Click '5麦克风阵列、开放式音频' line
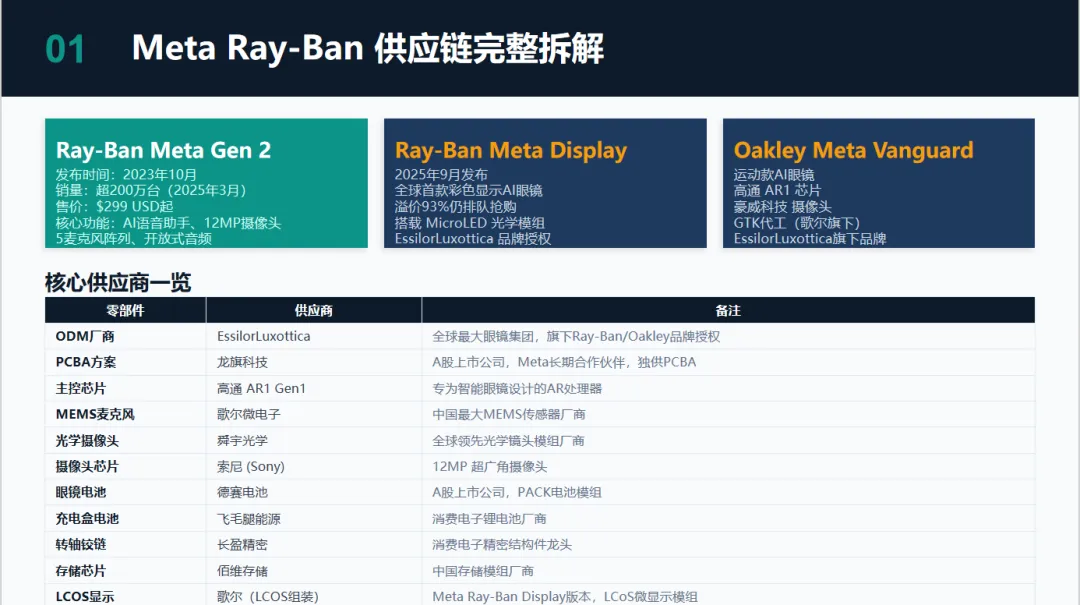Viewport: 1080px width, 605px height. pos(134,238)
